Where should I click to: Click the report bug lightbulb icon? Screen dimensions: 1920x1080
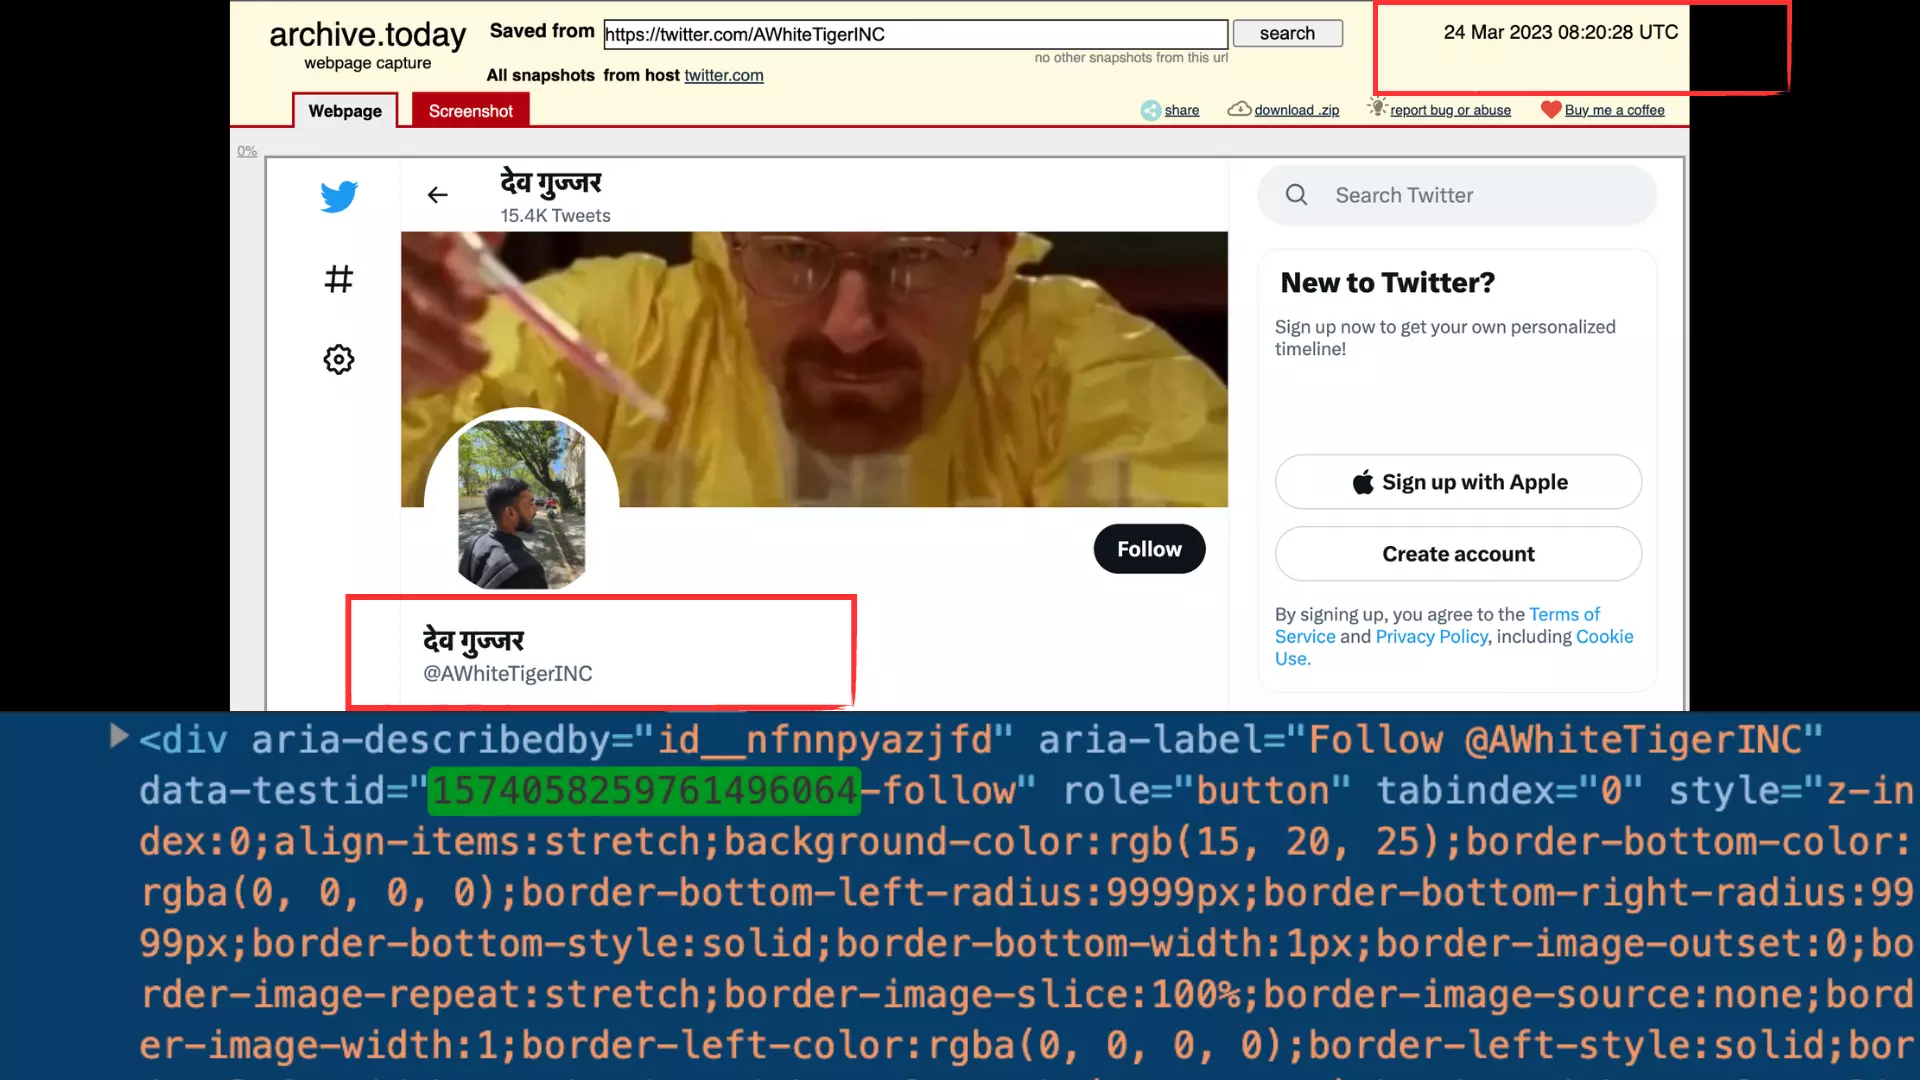[1378, 107]
